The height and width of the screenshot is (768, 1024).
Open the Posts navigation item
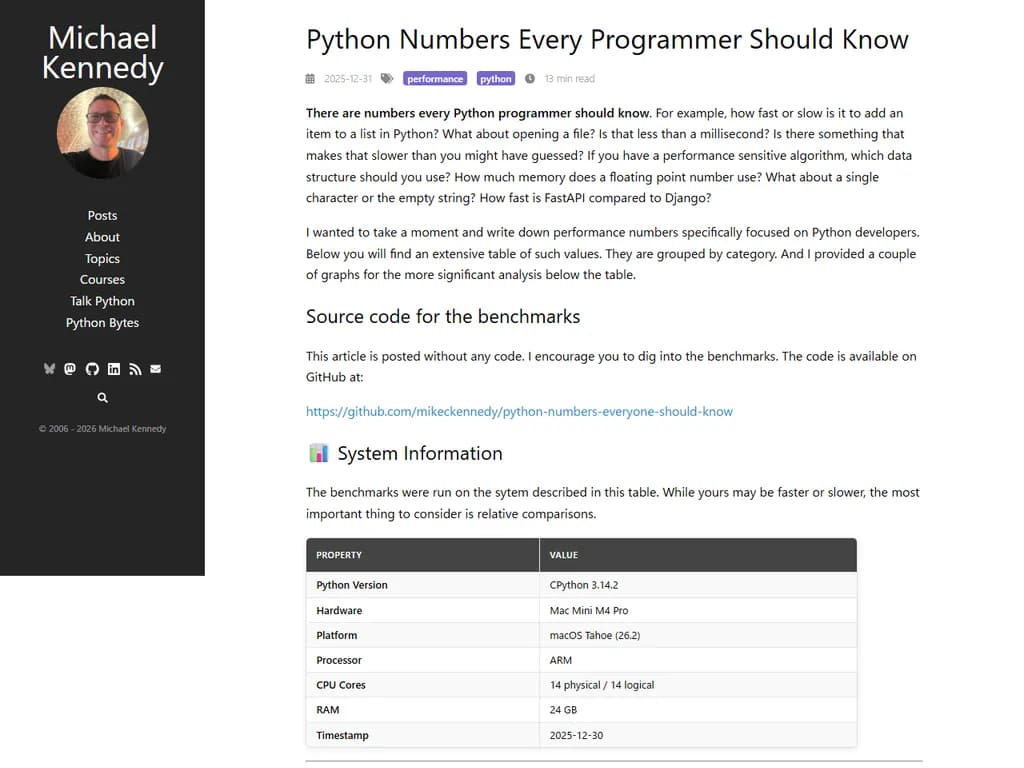point(102,215)
